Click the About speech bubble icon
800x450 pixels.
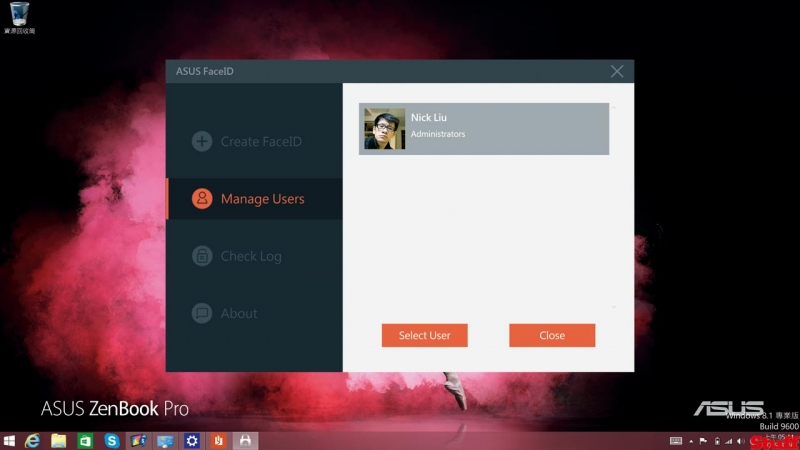[202, 313]
